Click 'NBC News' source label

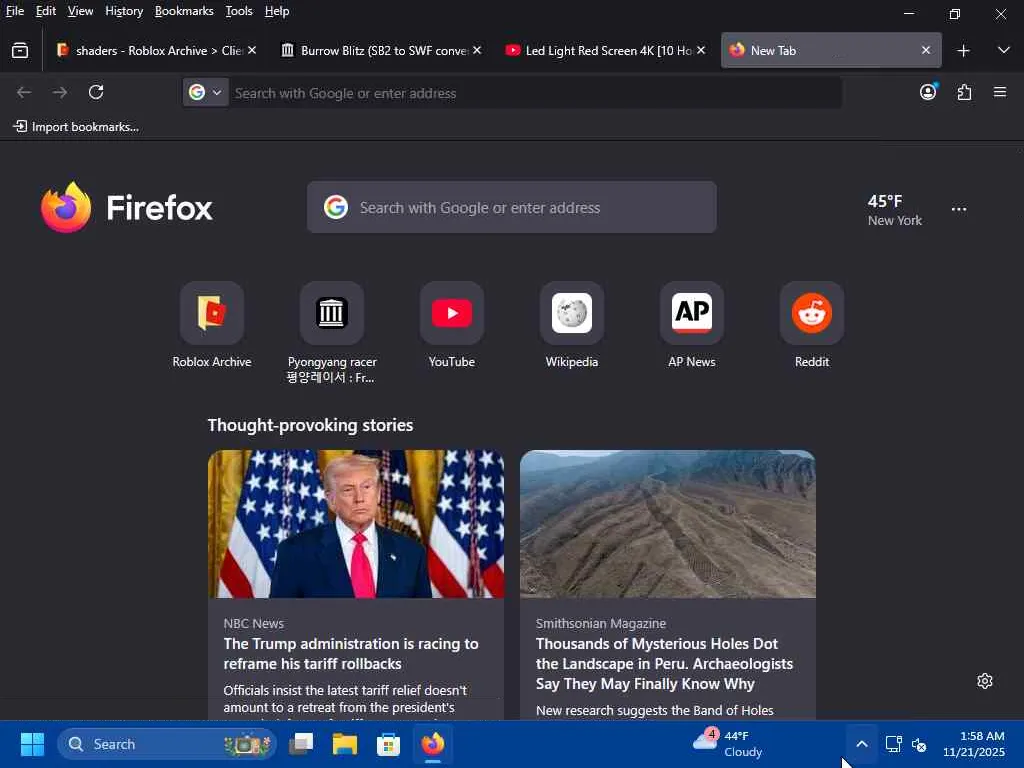click(x=253, y=624)
